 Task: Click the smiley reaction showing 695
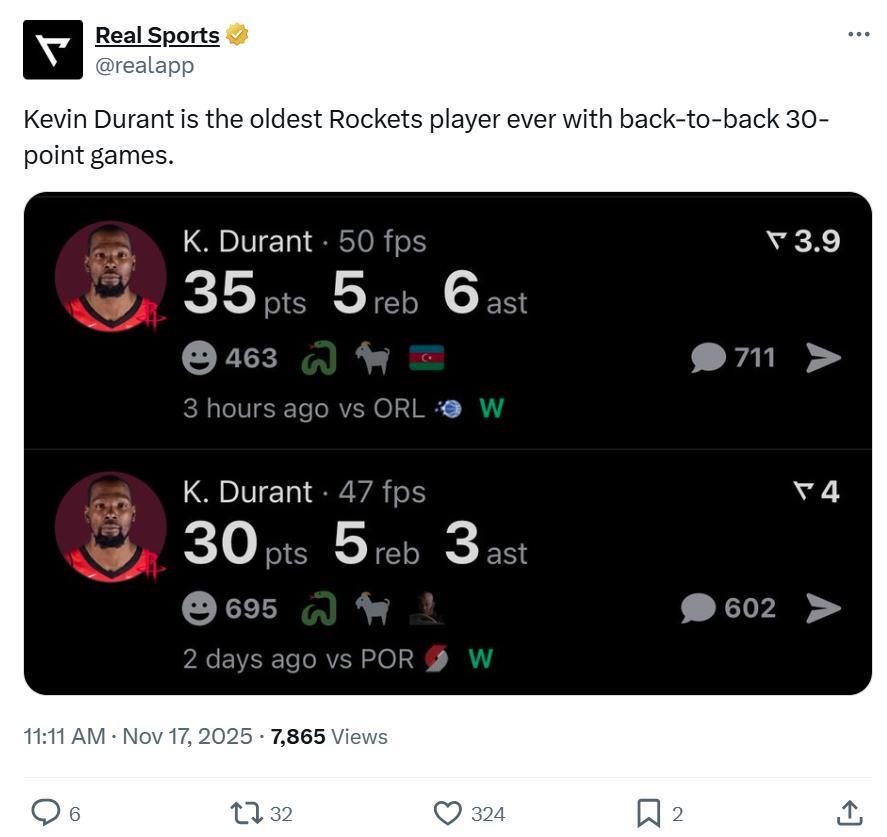(x=200, y=608)
